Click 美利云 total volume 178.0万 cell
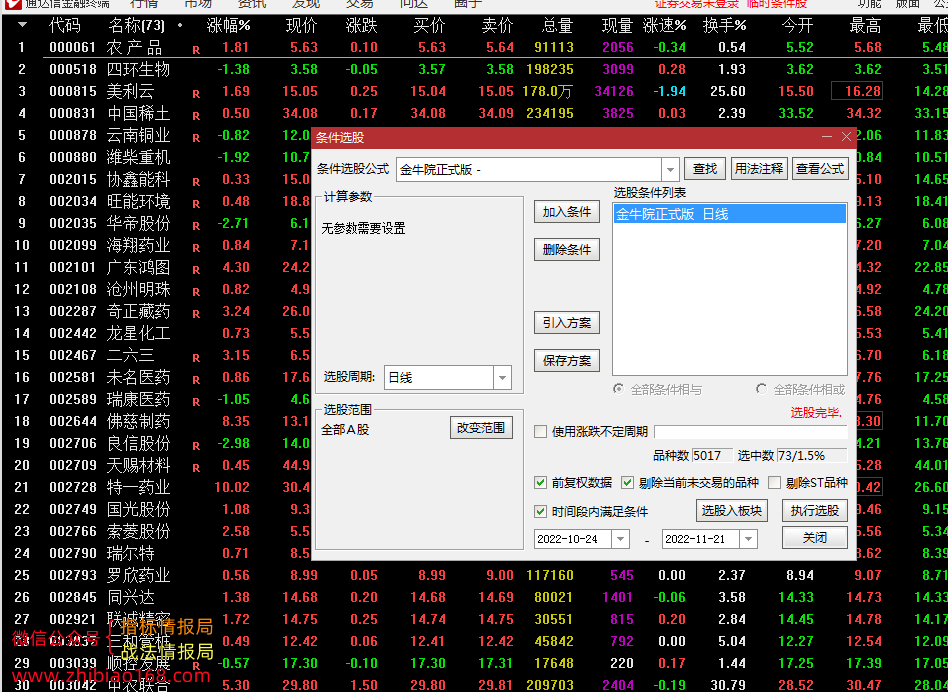 coord(547,91)
